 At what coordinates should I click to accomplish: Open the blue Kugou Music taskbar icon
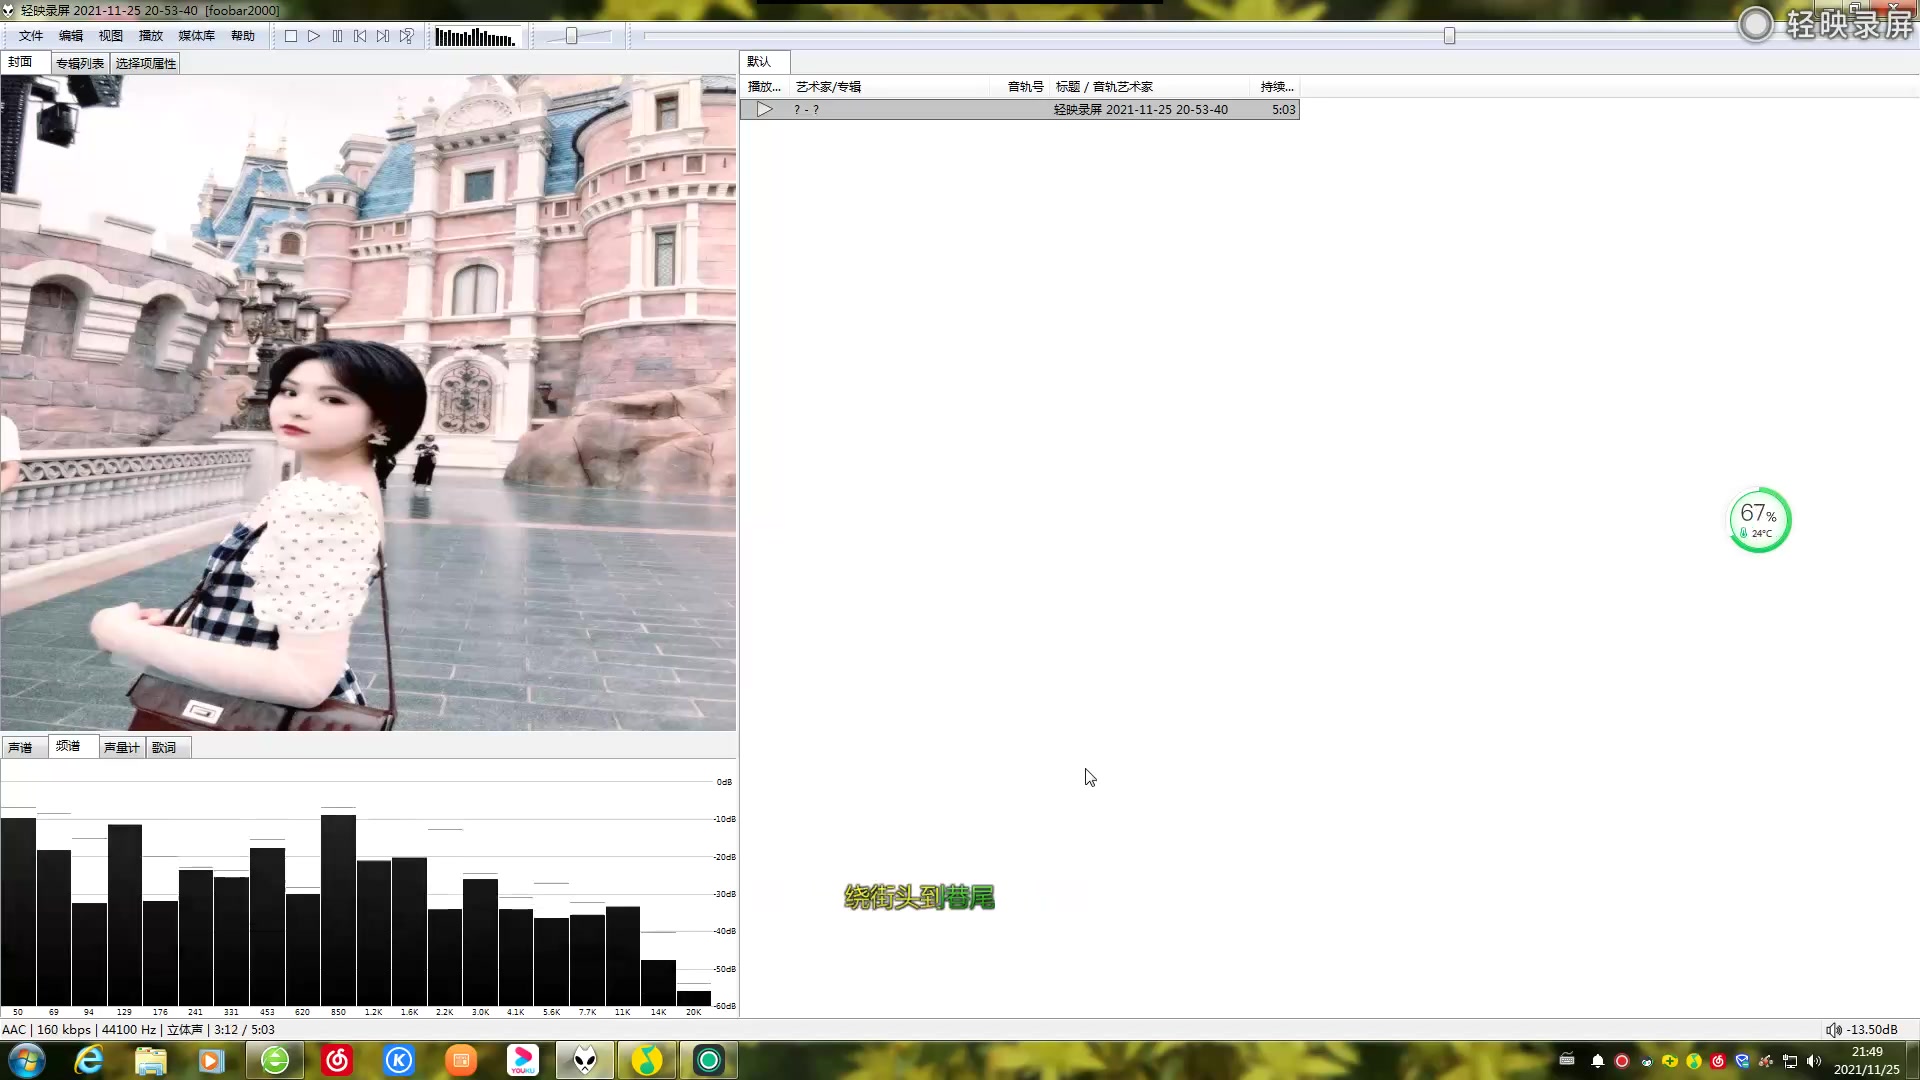(x=399, y=1060)
